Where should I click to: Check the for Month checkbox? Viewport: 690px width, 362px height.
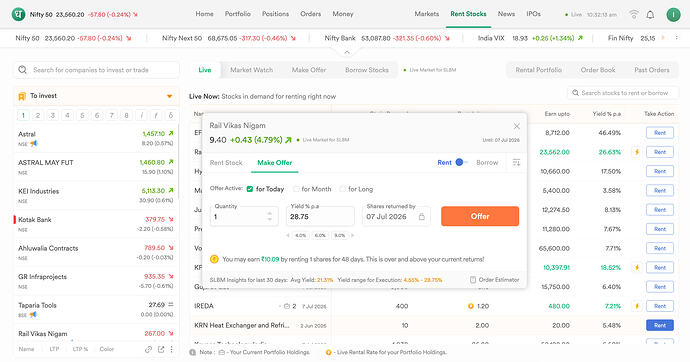(x=296, y=189)
